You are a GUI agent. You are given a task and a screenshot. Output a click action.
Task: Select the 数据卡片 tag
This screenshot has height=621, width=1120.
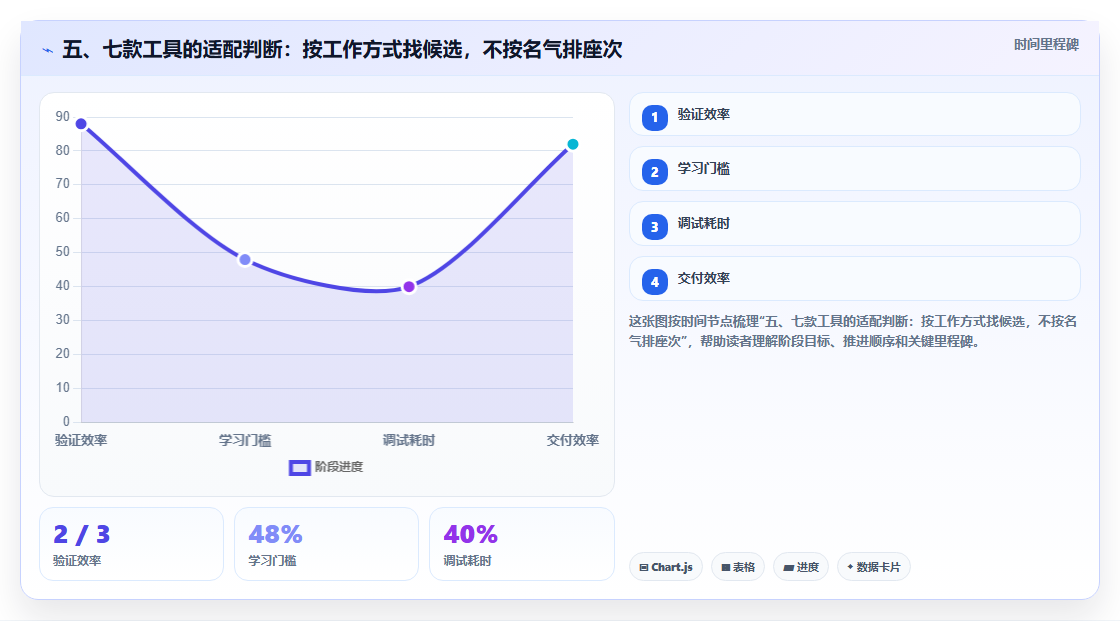tap(874, 567)
